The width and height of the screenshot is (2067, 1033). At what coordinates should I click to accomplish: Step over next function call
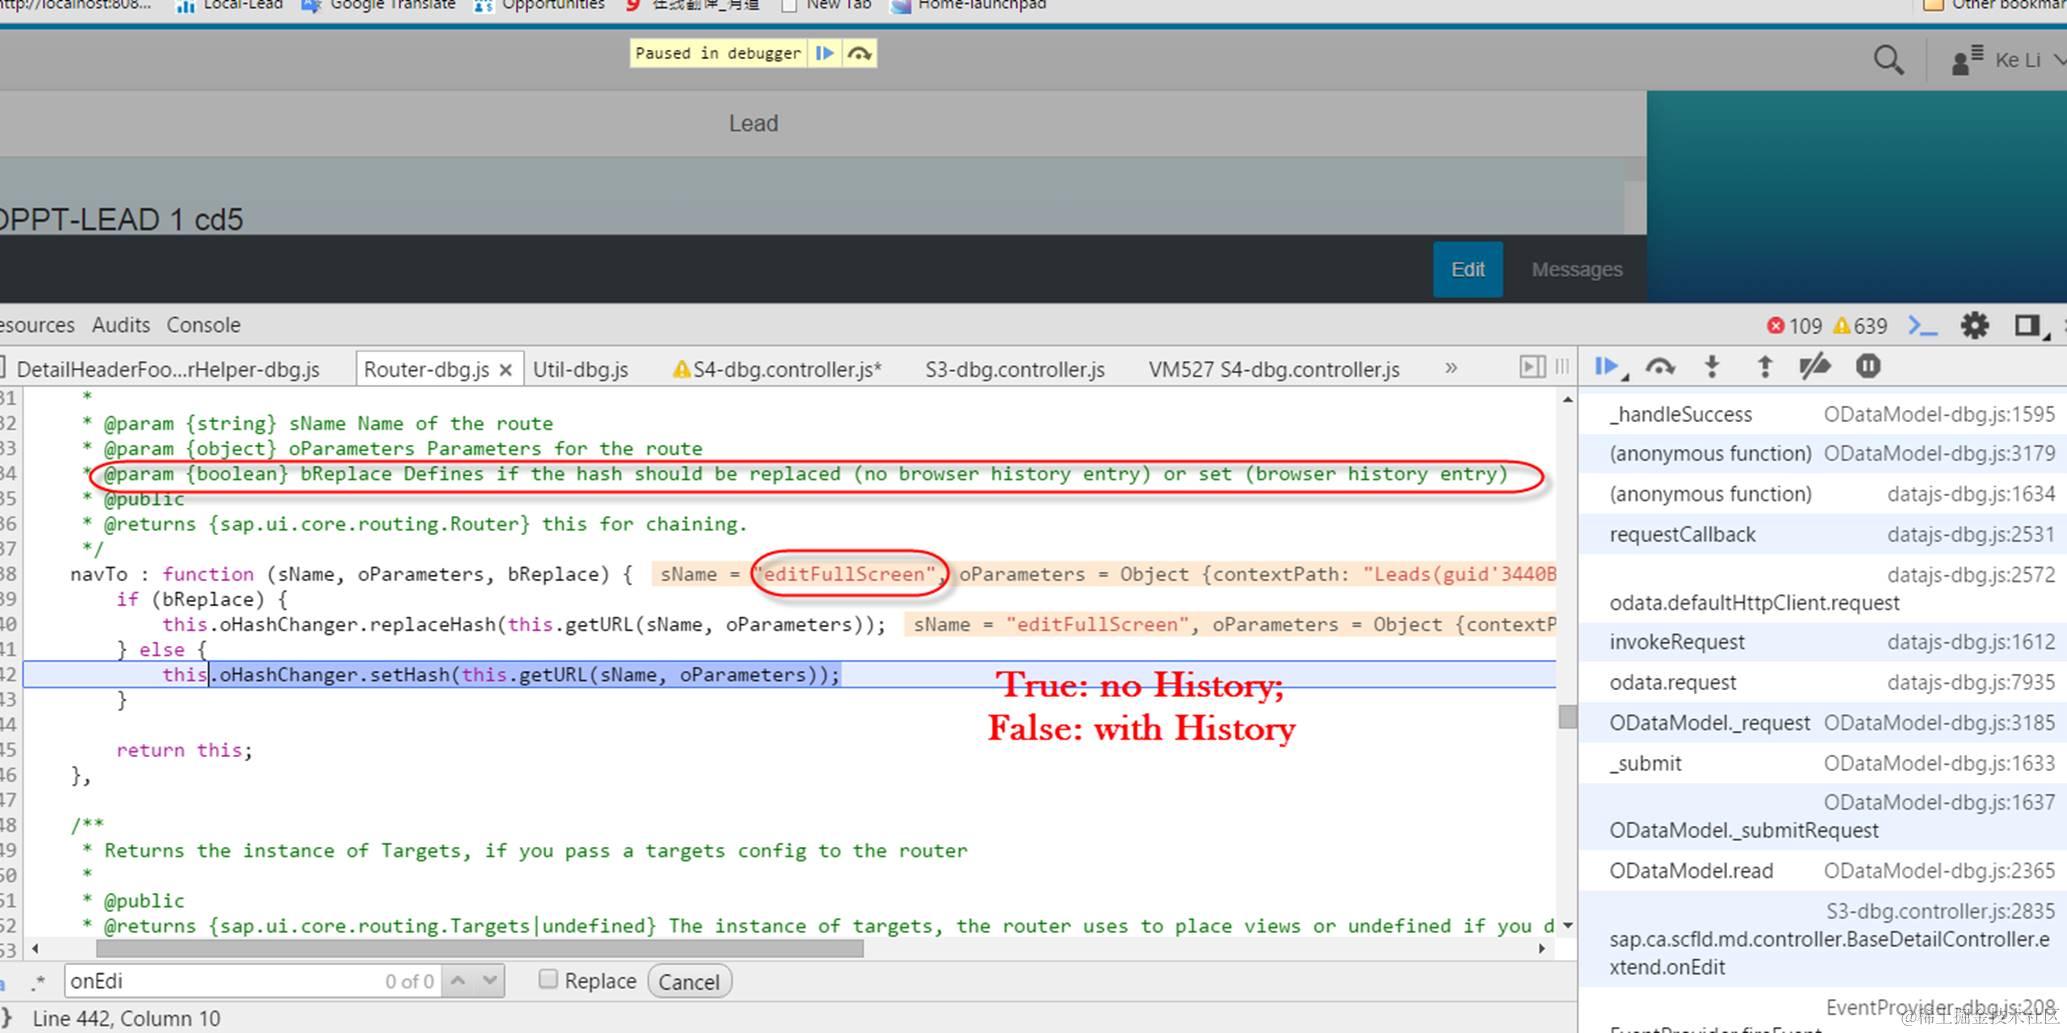tap(1661, 367)
